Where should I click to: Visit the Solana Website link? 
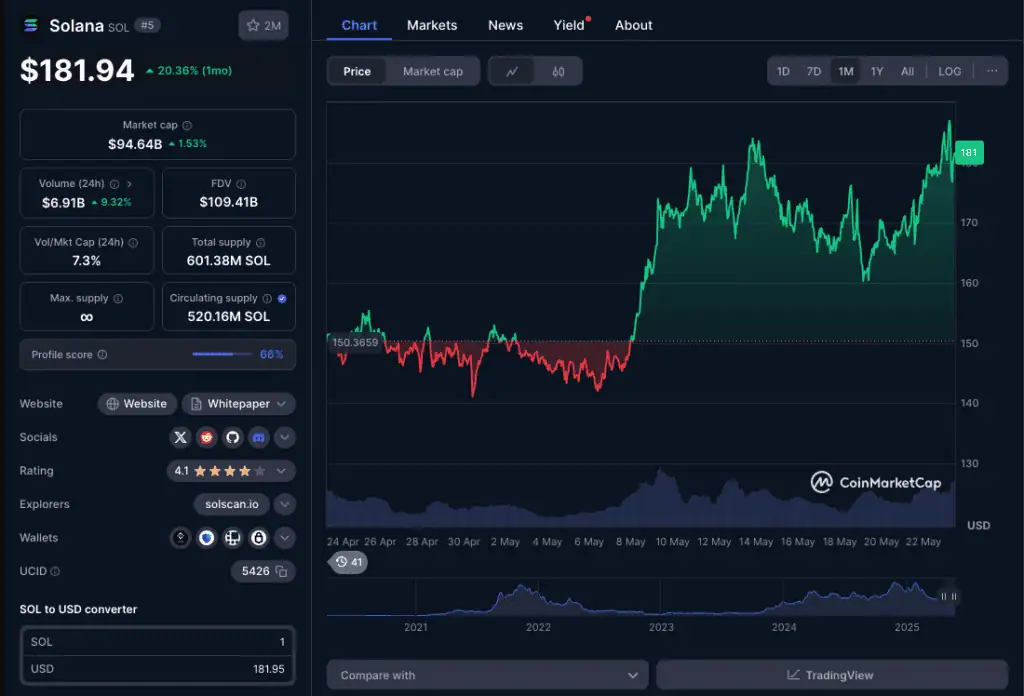[x=137, y=404]
